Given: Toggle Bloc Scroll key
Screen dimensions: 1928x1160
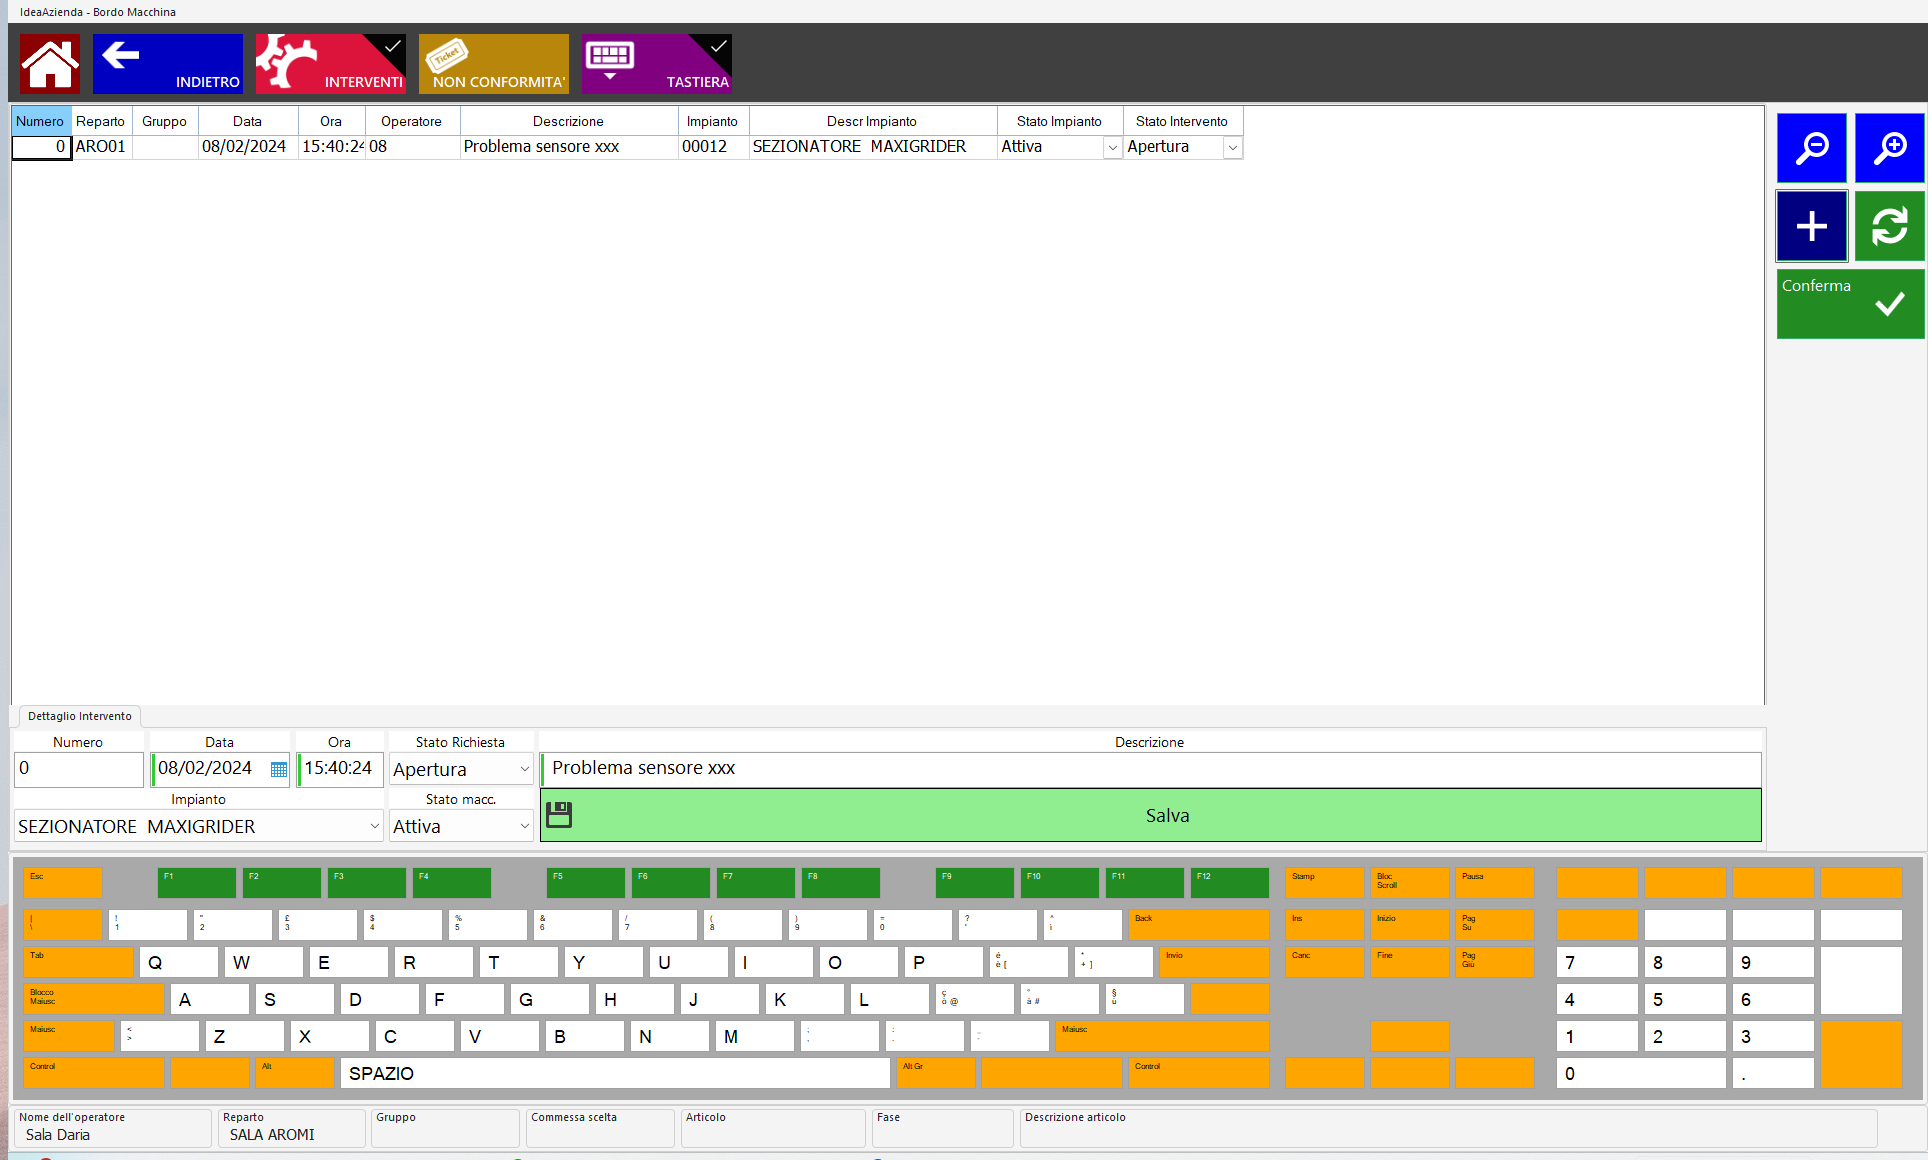Looking at the screenshot, I should click(x=1409, y=883).
